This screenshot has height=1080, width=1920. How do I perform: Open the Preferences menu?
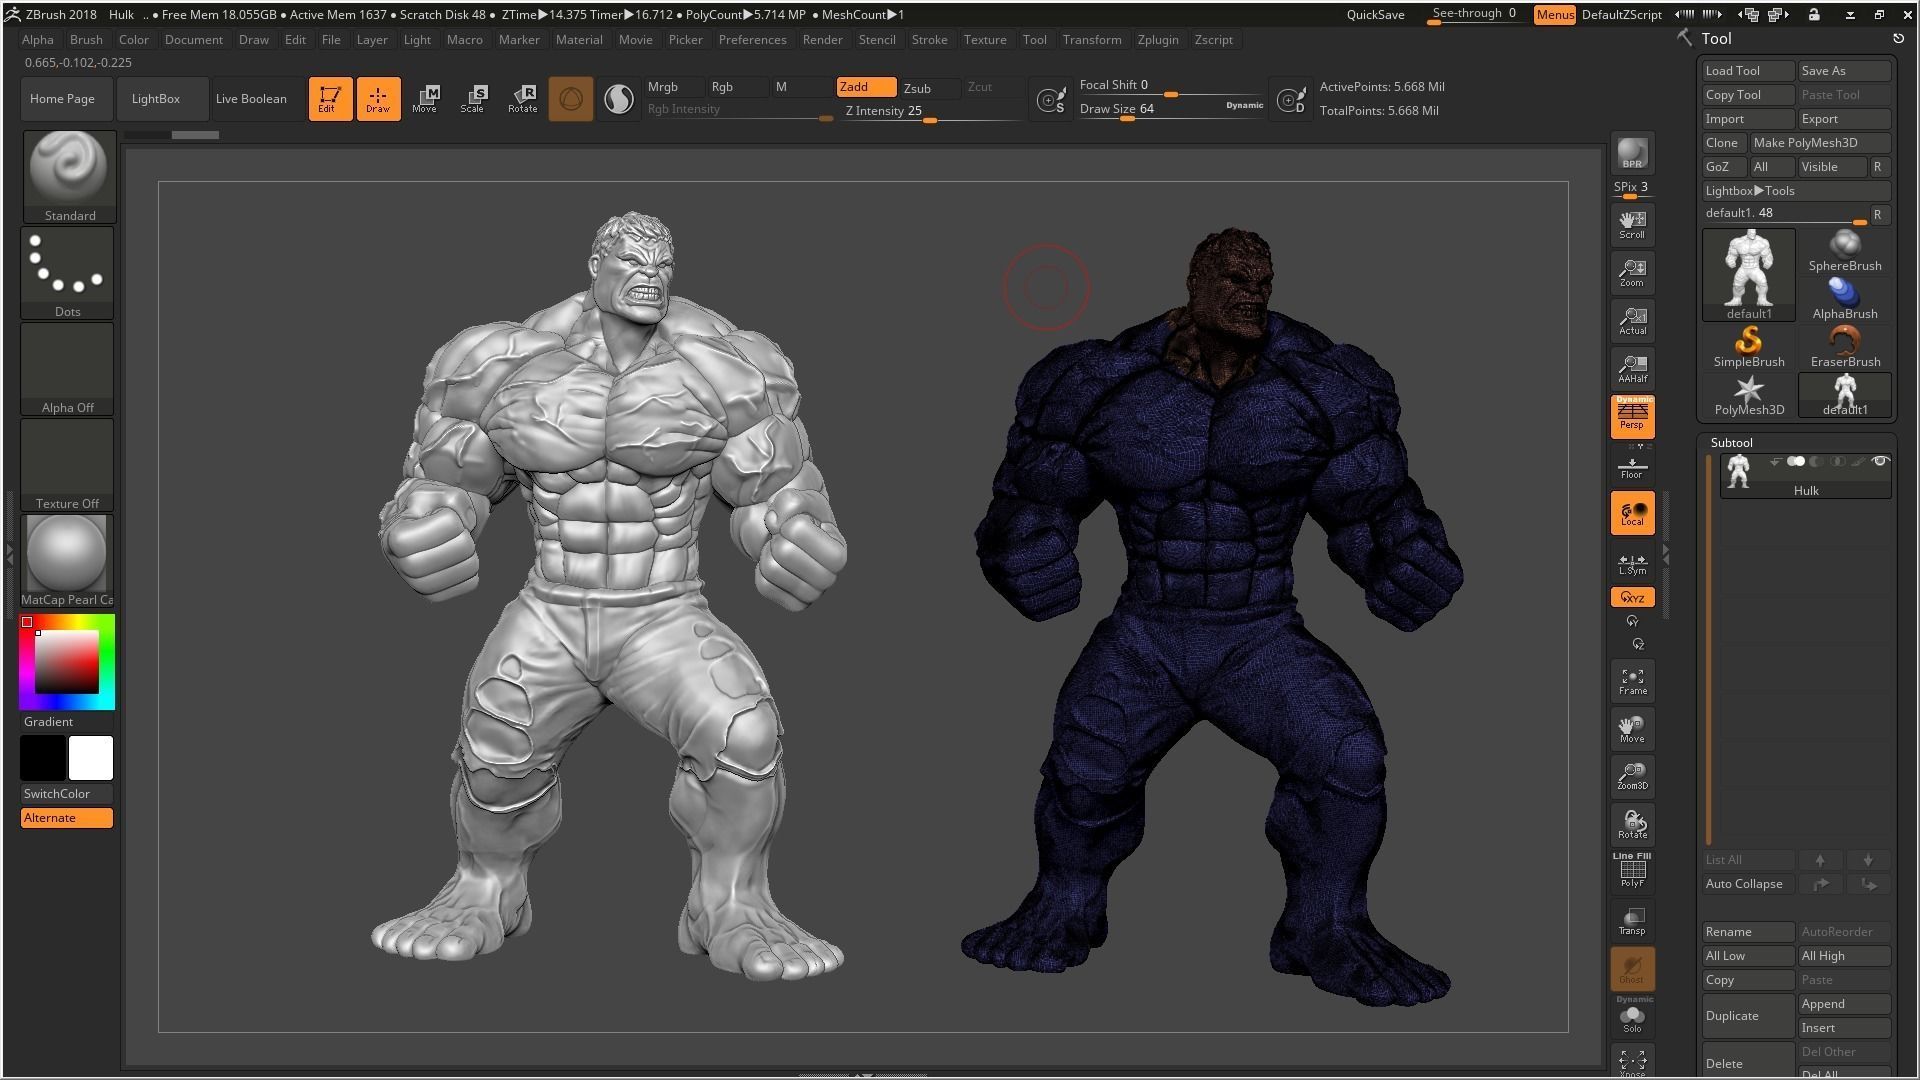coord(752,39)
